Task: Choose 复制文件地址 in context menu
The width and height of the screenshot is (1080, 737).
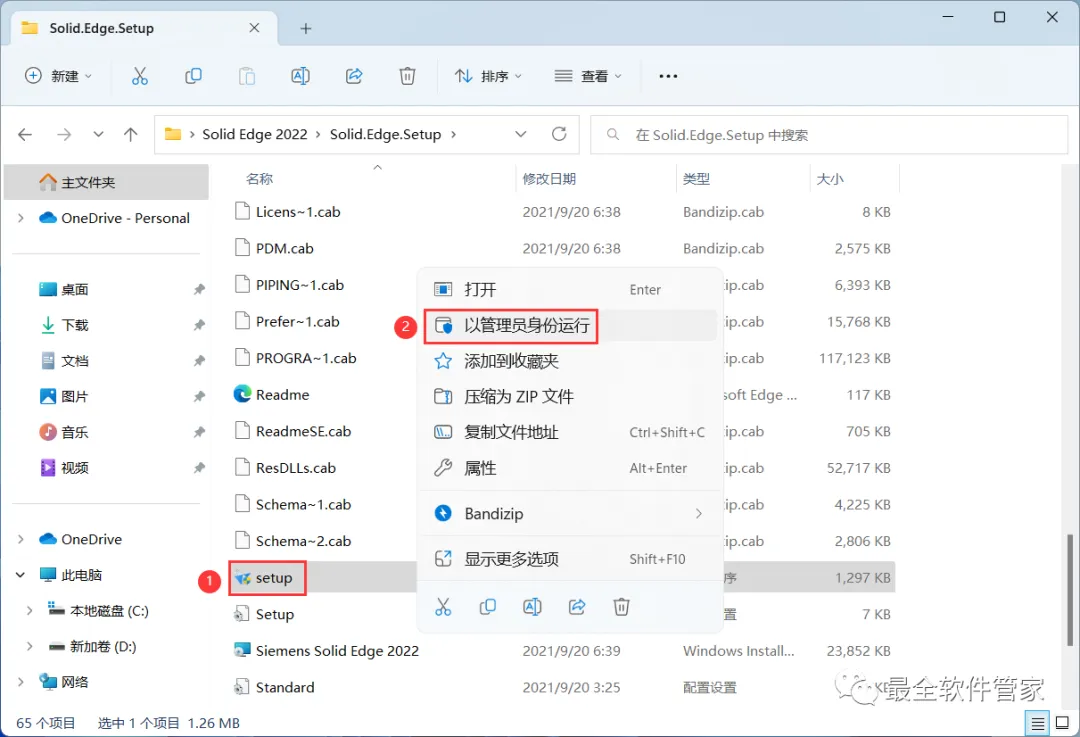Action: click(x=570, y=433)
